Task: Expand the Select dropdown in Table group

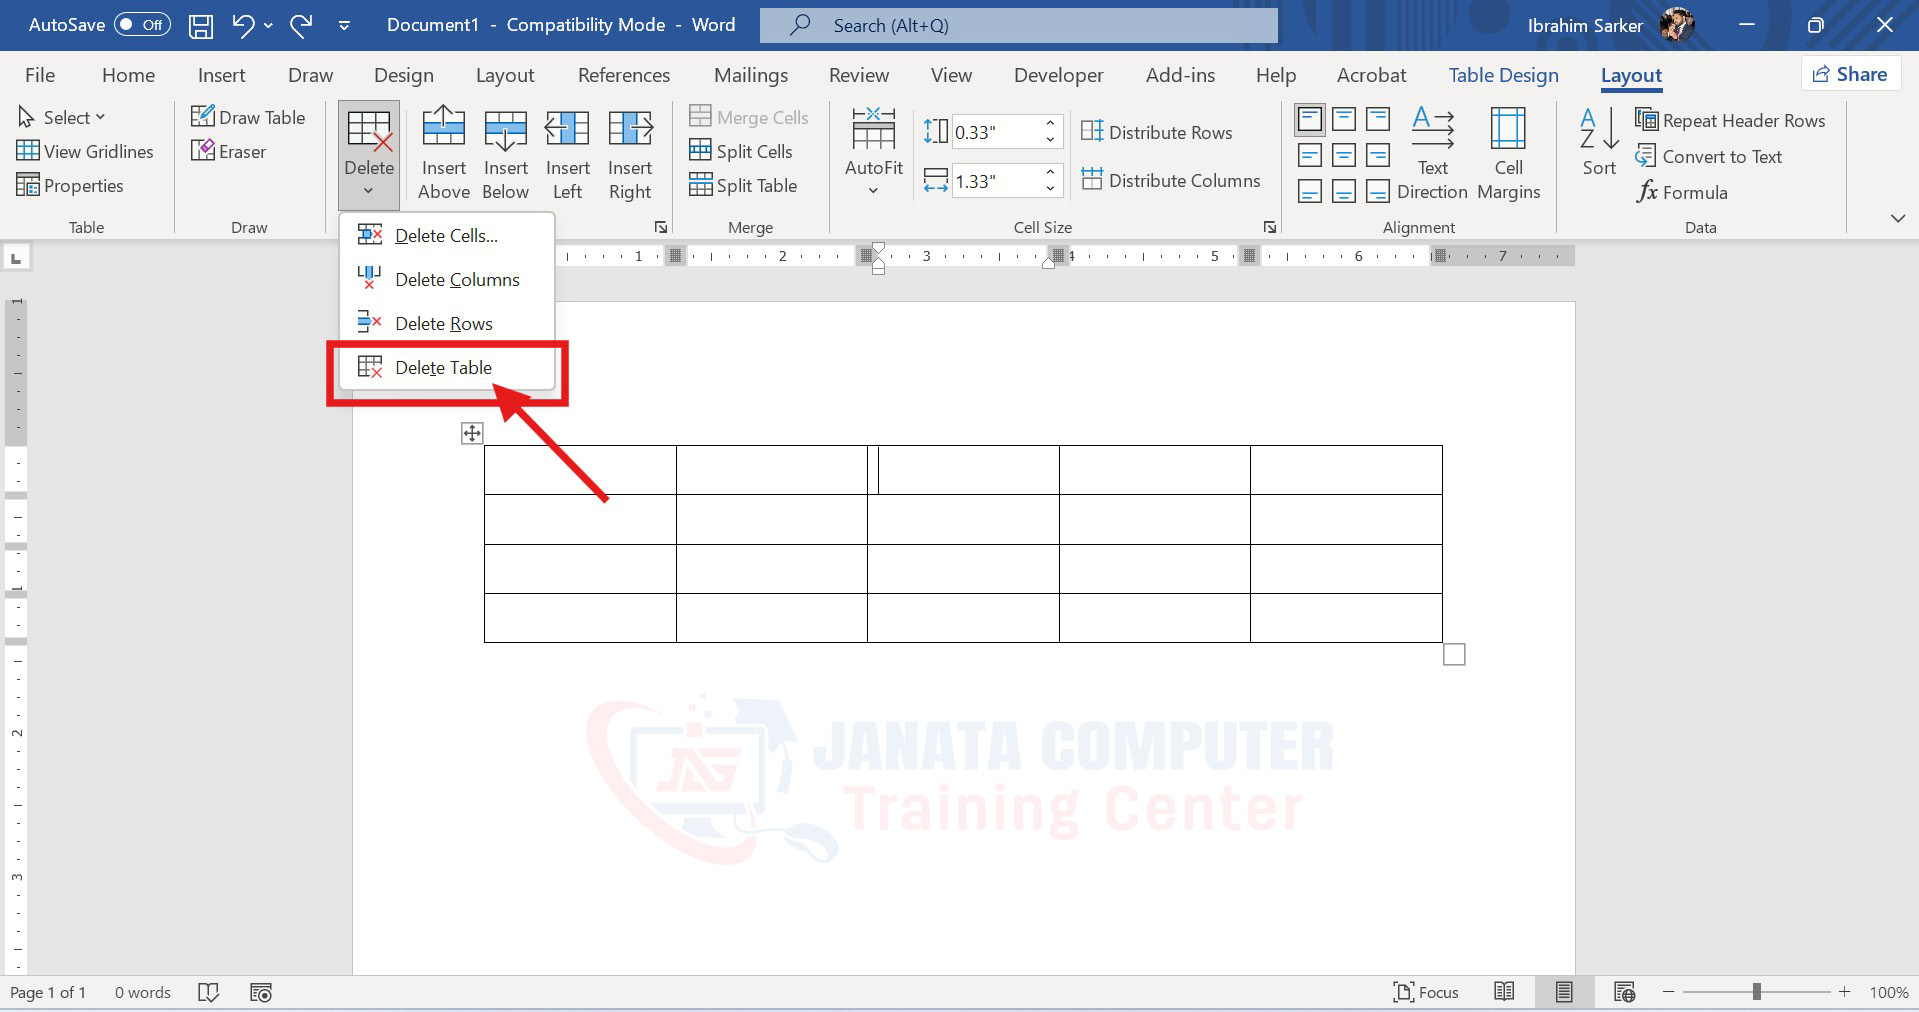Action: 62,117
